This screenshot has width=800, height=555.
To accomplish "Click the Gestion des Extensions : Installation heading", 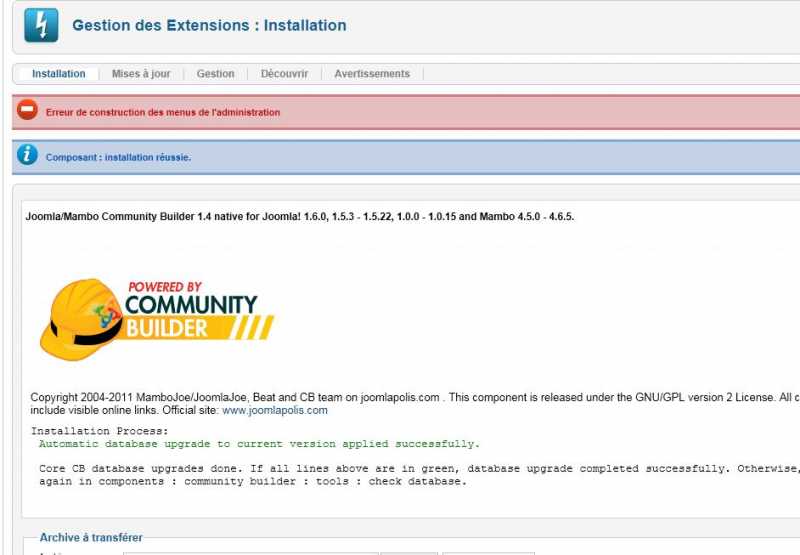I will [209, 26].
